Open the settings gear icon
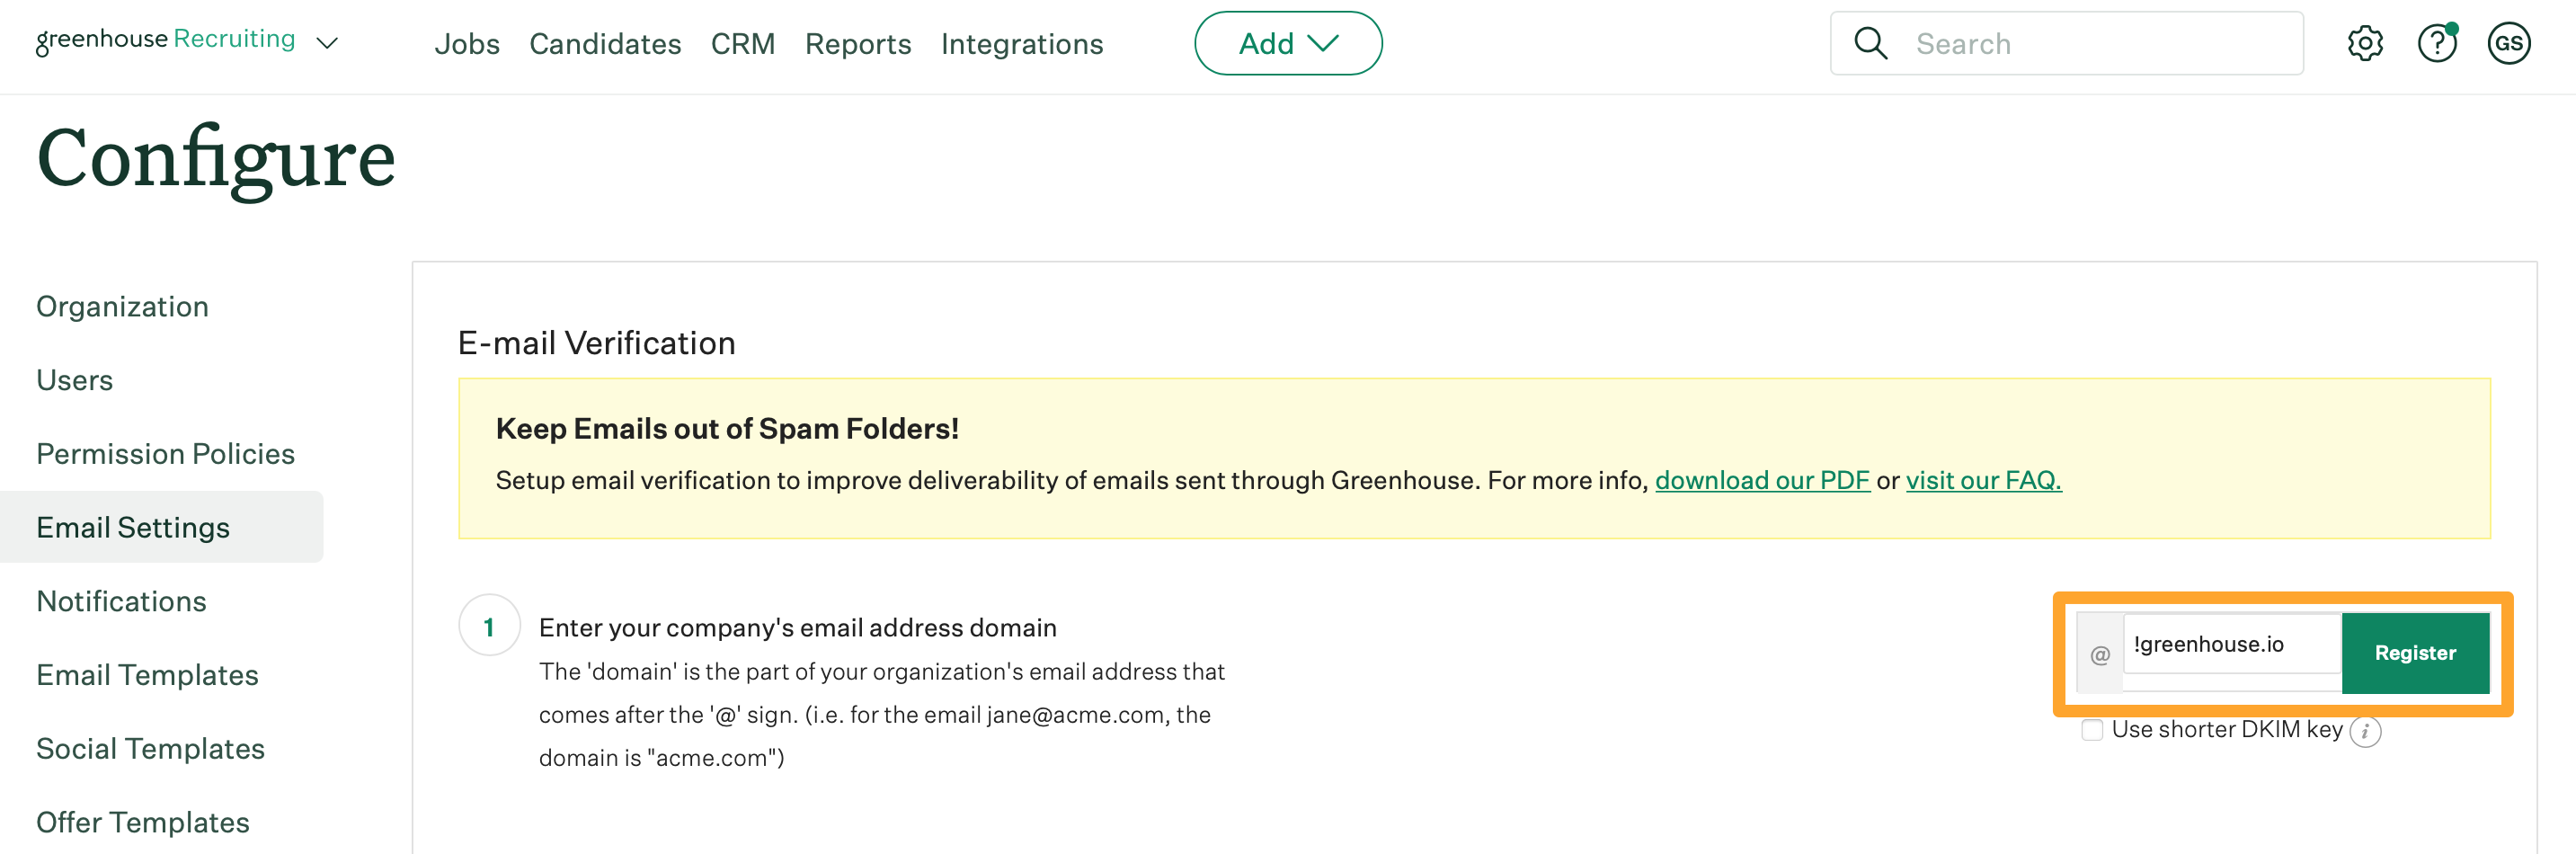The height and width of the screenshot is (854, 2576). tap(2365, 44)
